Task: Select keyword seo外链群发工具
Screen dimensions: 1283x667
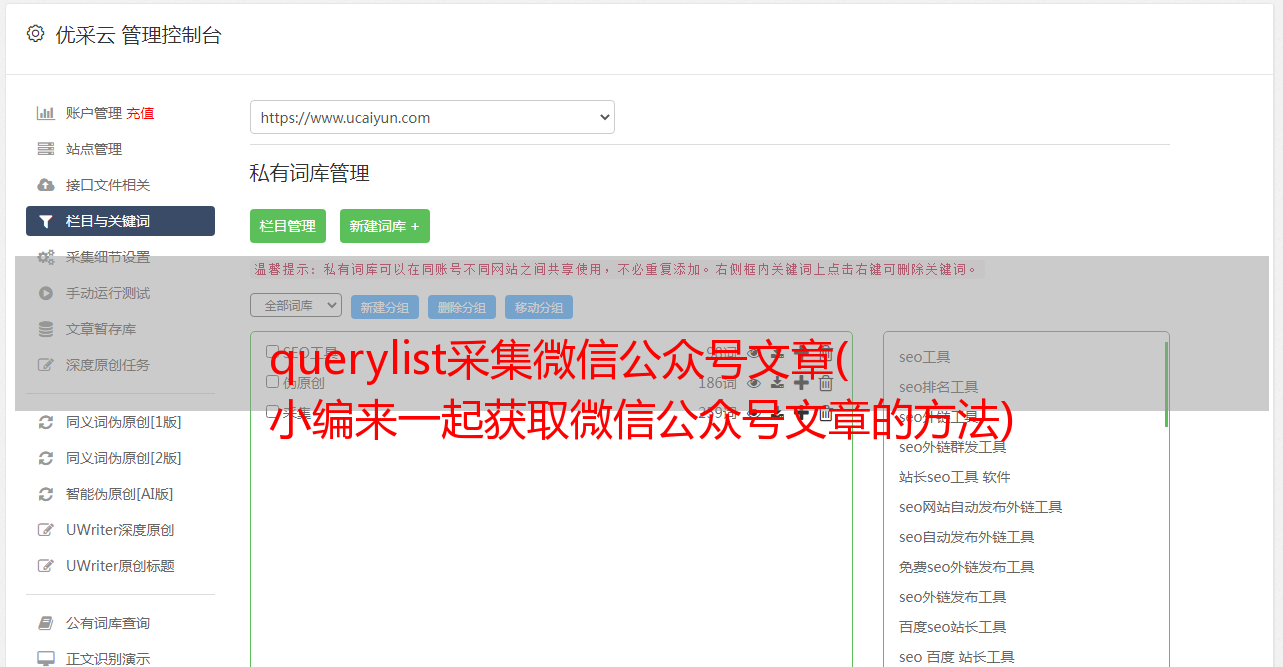Action: click(x=953, y=447)
